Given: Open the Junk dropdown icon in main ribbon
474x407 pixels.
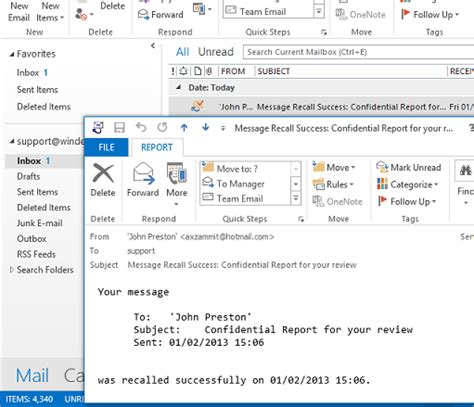Looking at the screenshot, I should tap(84, 14).
